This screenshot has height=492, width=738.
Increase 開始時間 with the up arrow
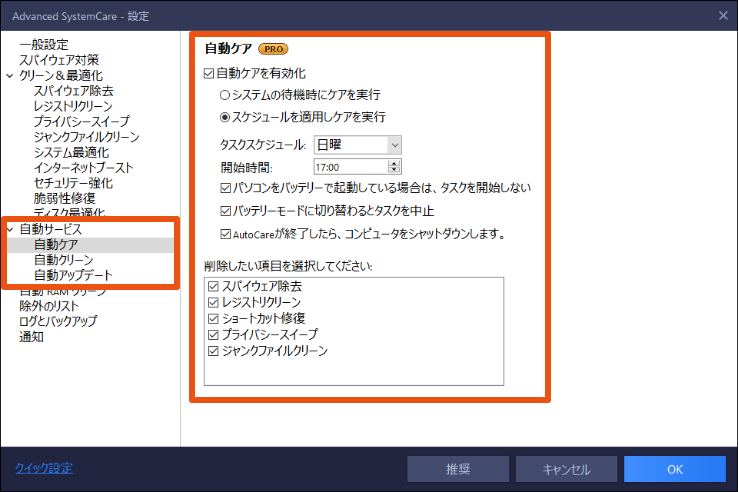point(394,163)
